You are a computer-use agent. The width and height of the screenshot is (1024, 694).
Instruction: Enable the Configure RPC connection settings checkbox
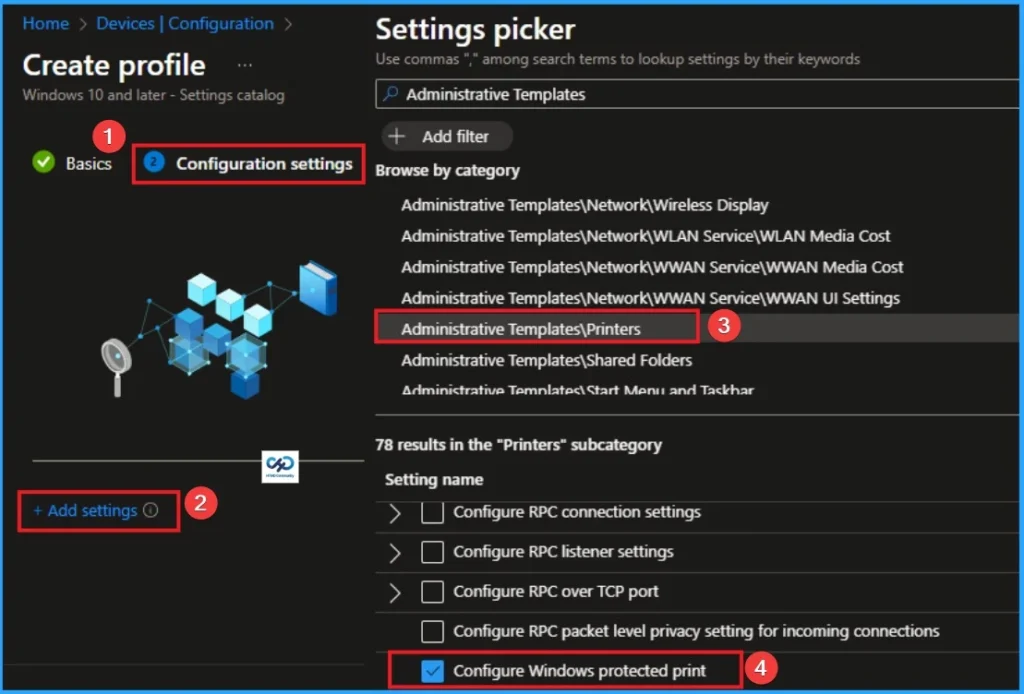(434, 512)
